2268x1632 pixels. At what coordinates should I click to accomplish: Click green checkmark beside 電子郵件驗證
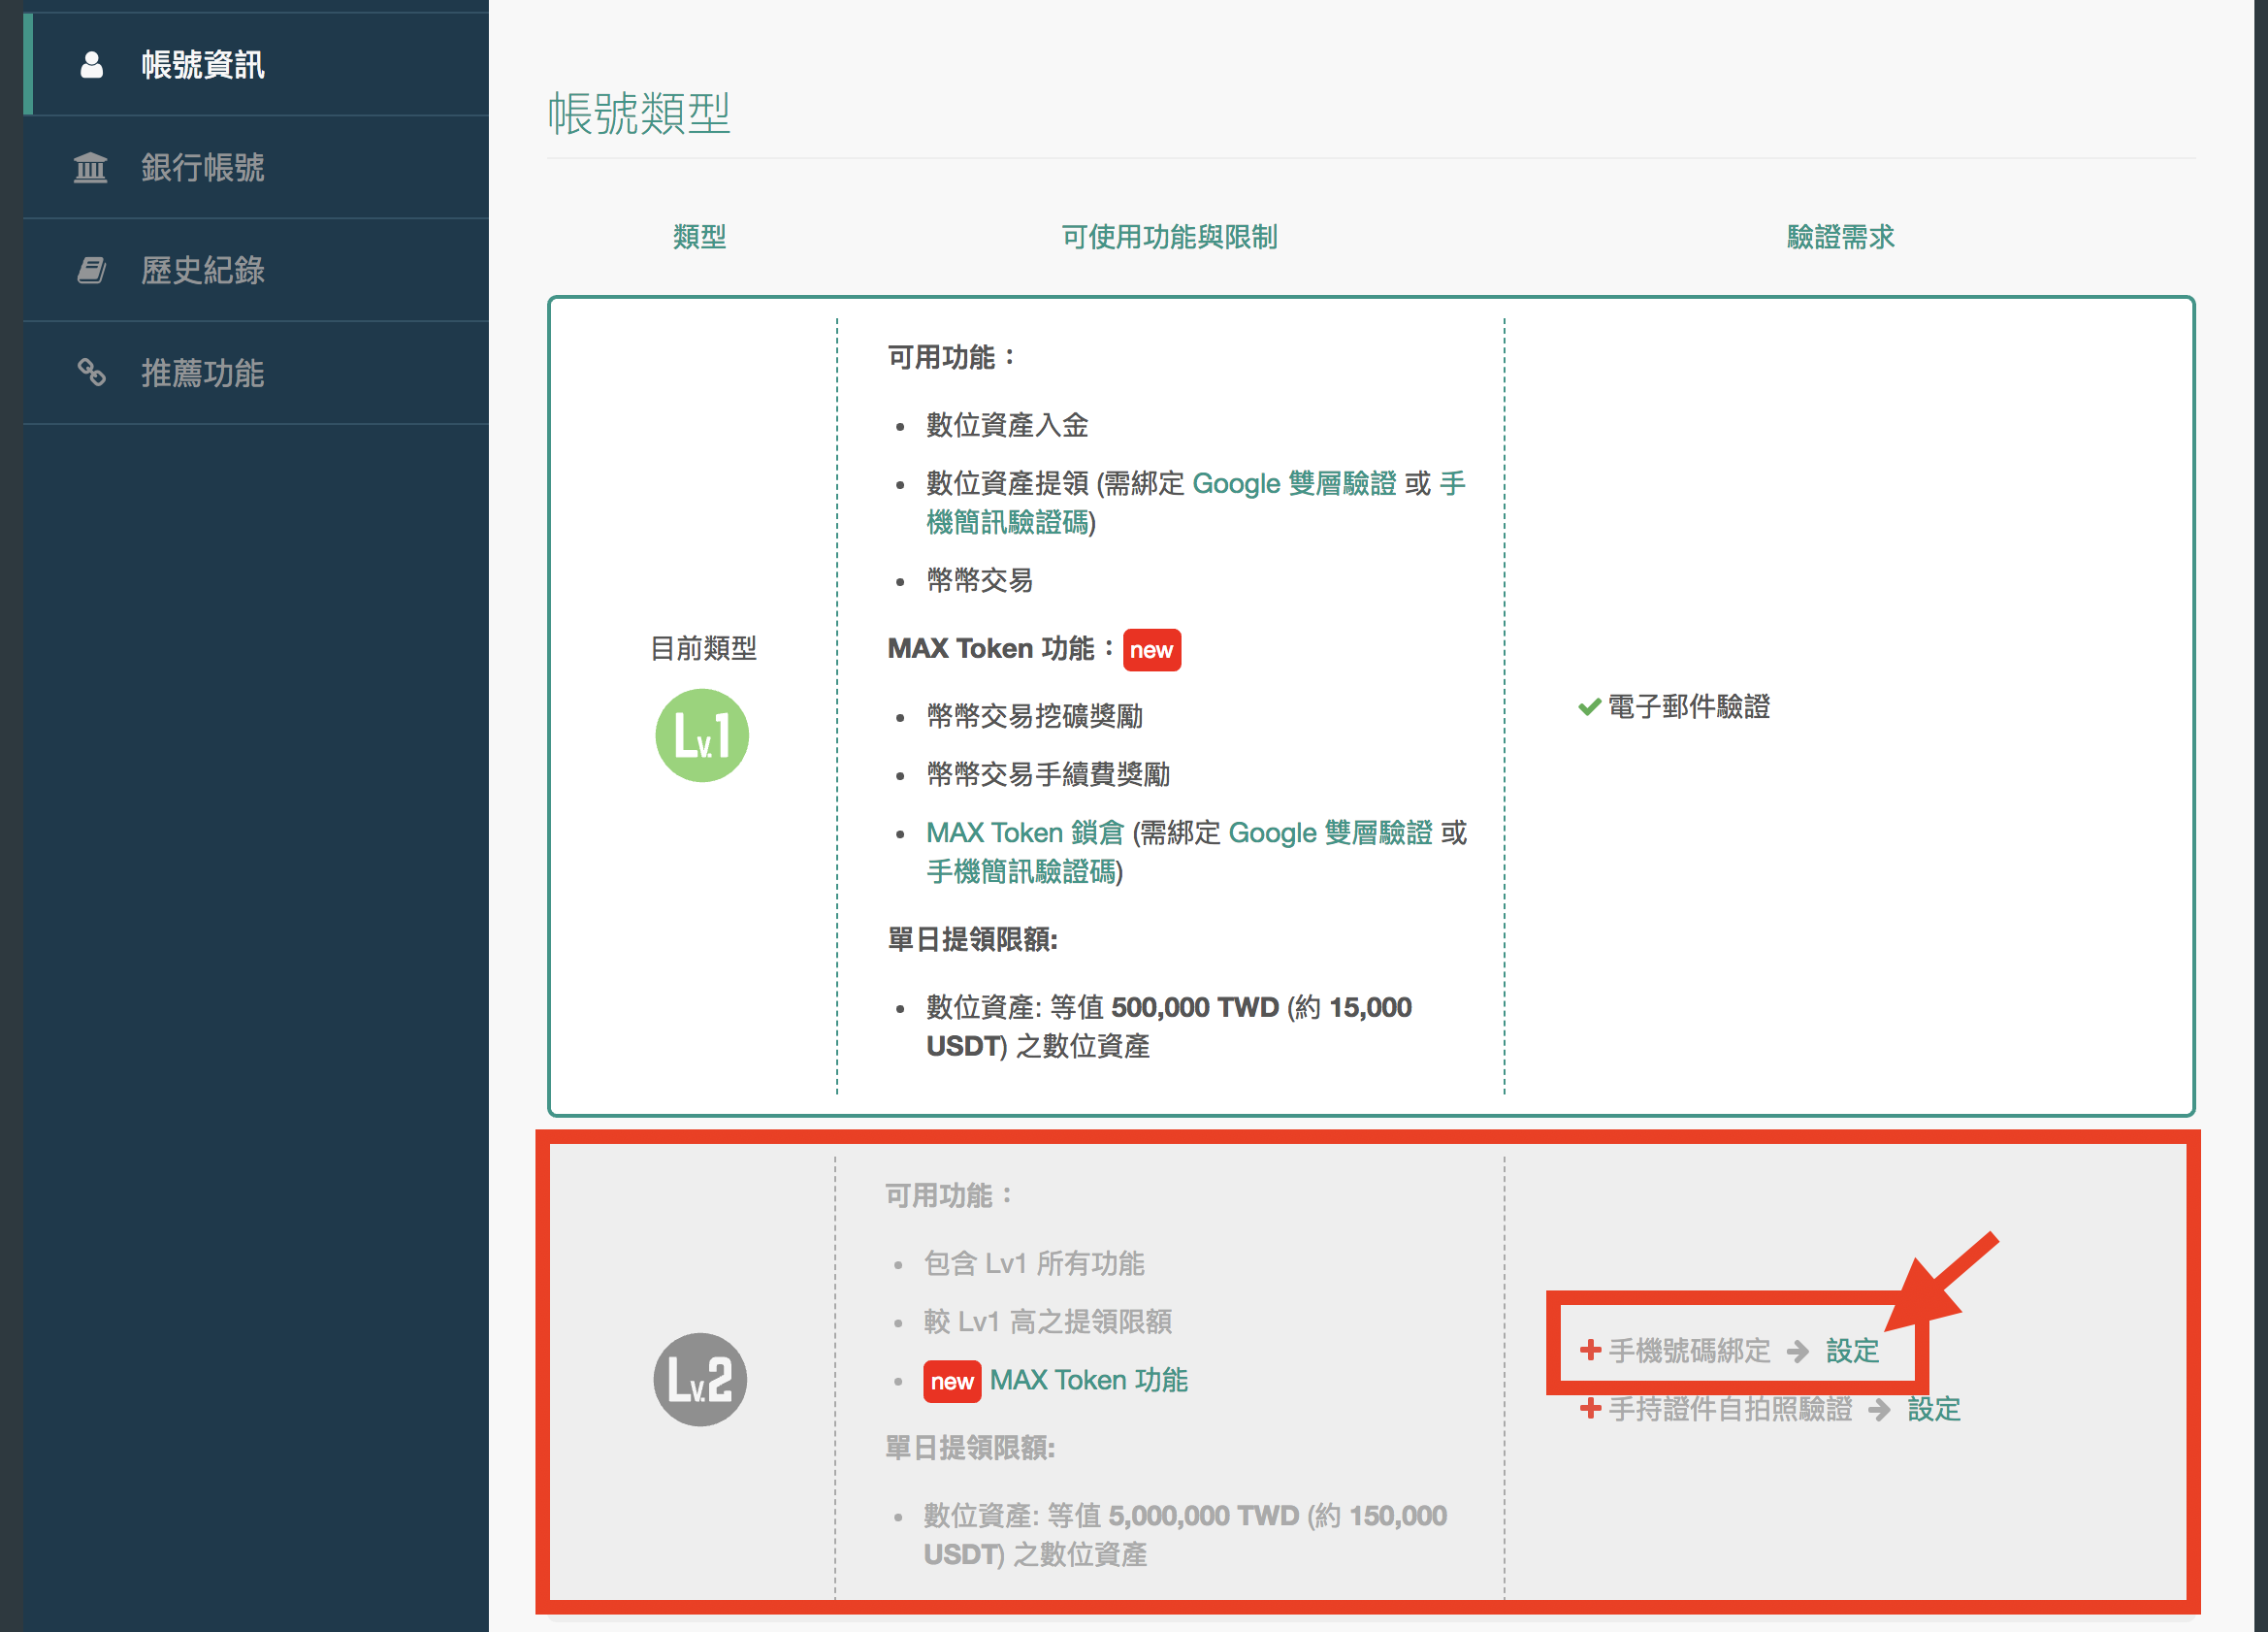point(1589,707)
